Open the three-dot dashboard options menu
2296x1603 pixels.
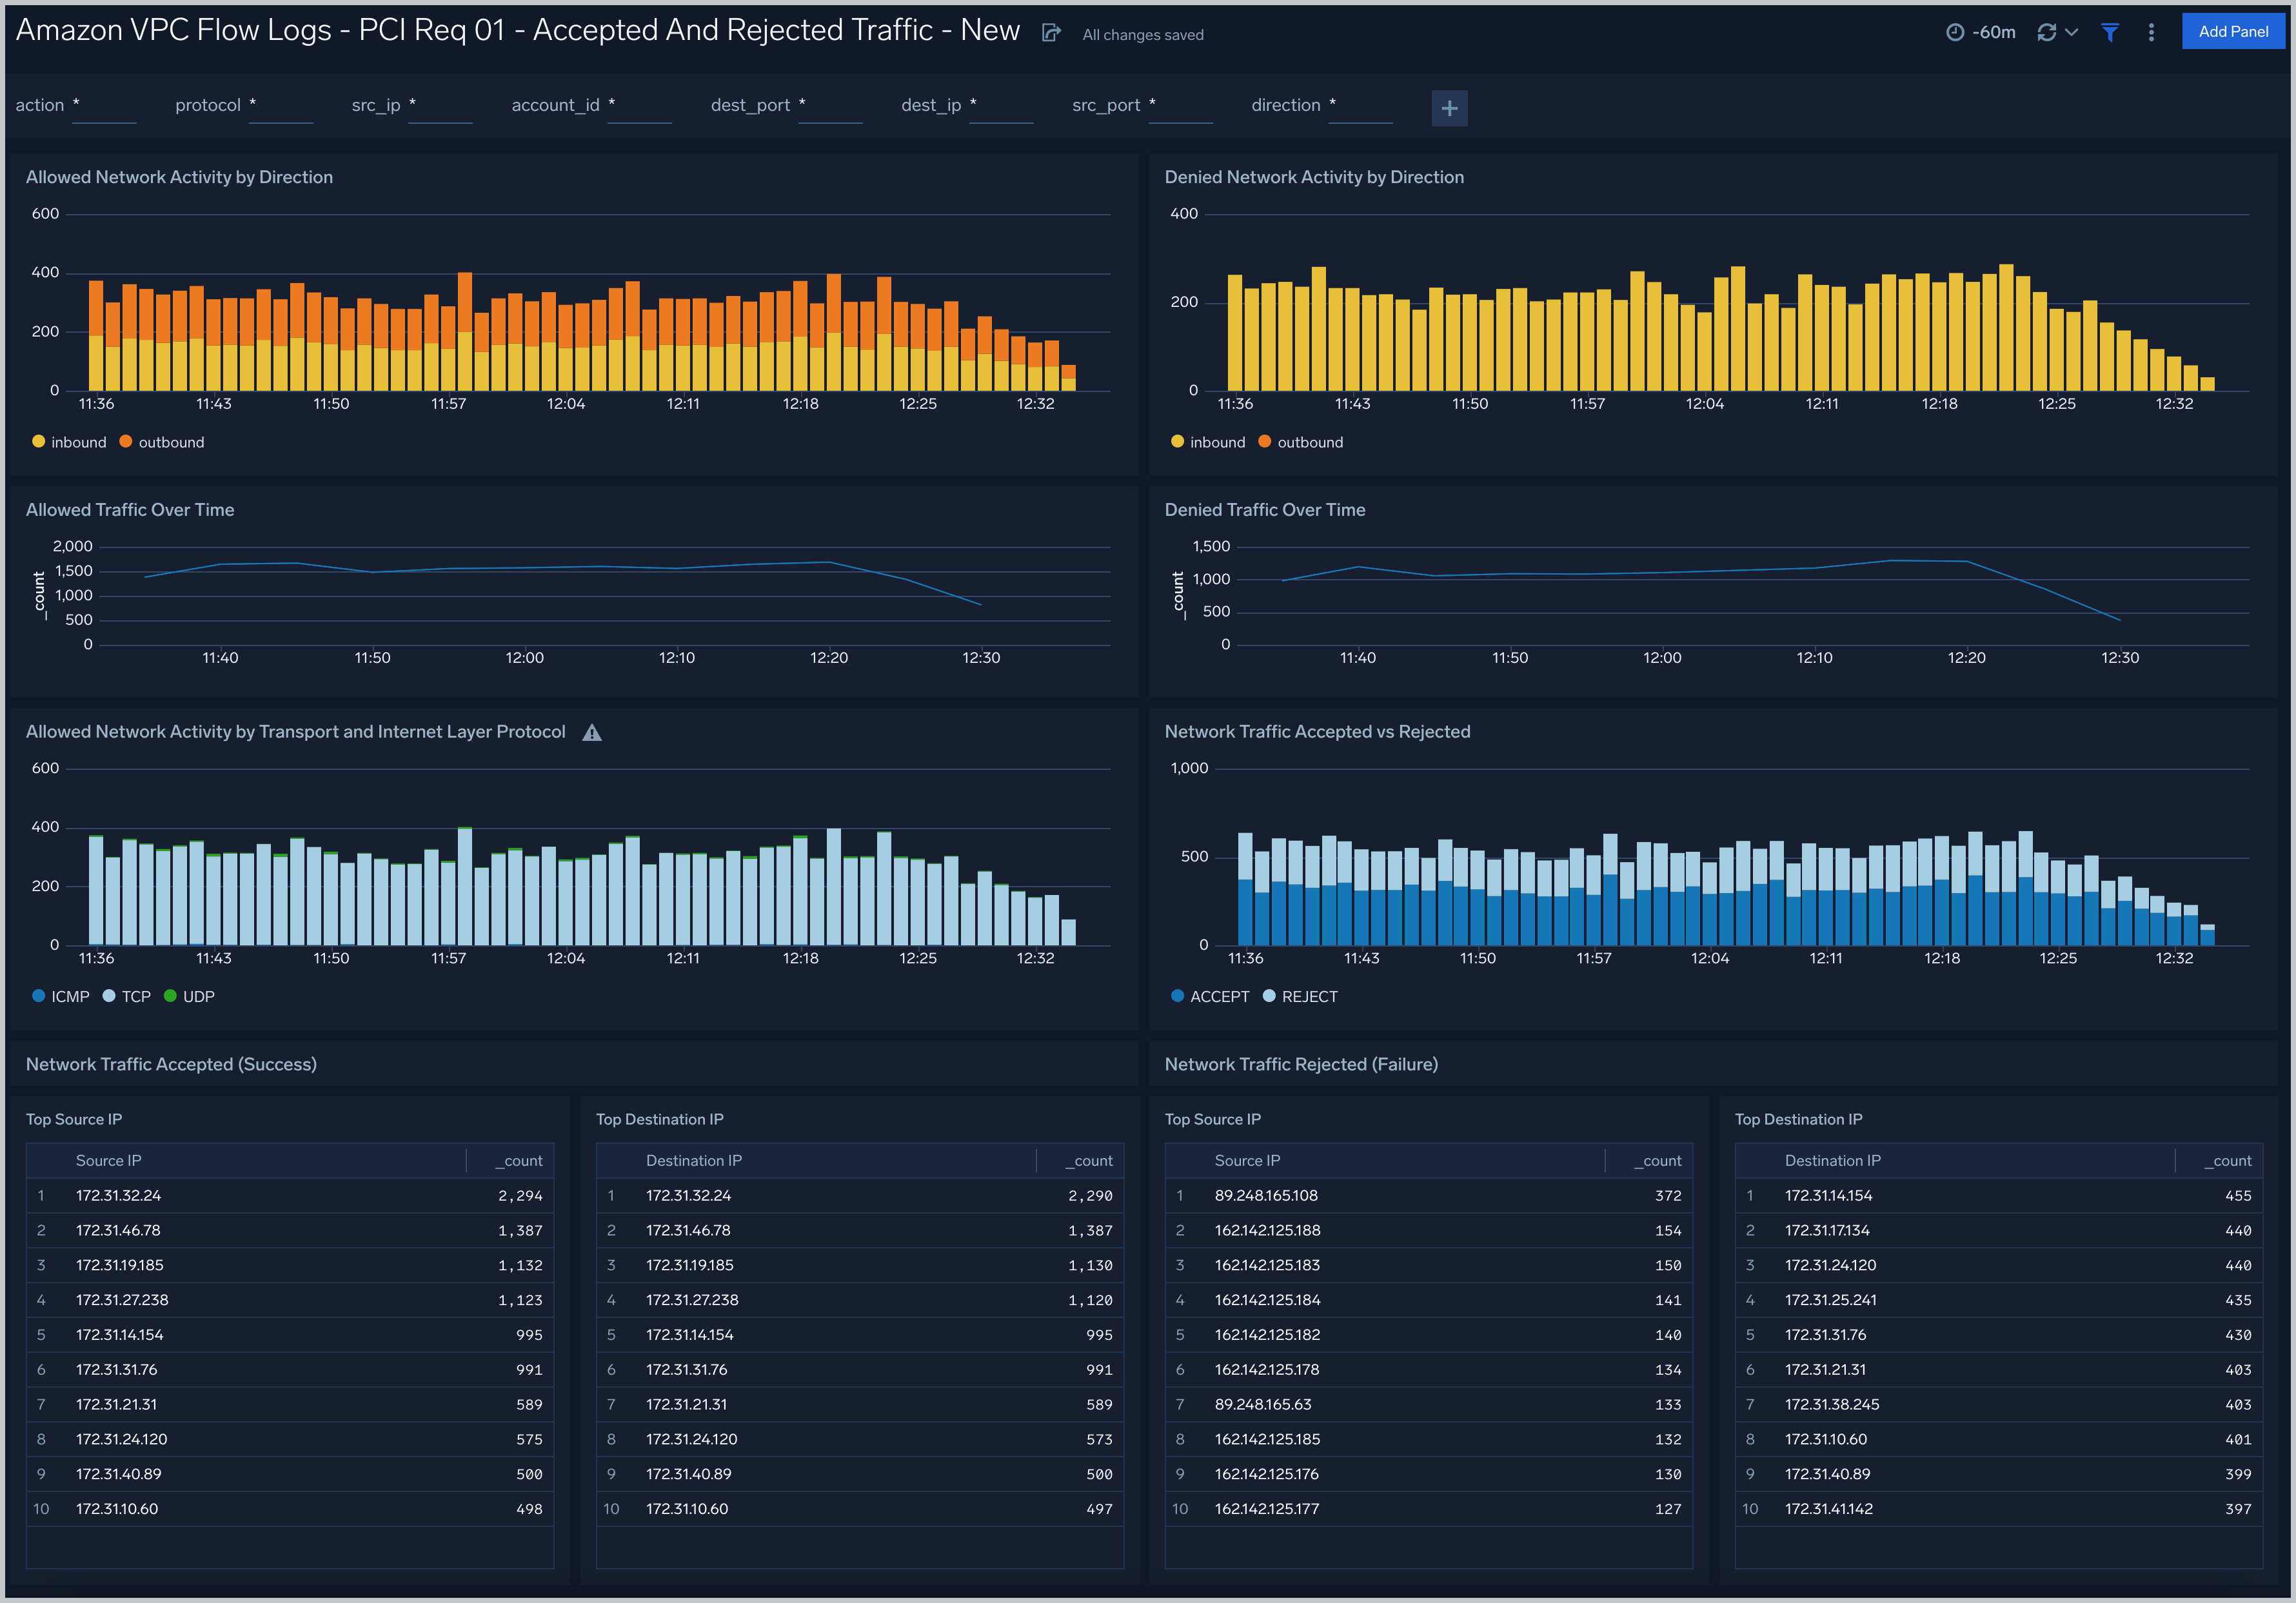pyautogui.click(x=2151, y=31)
